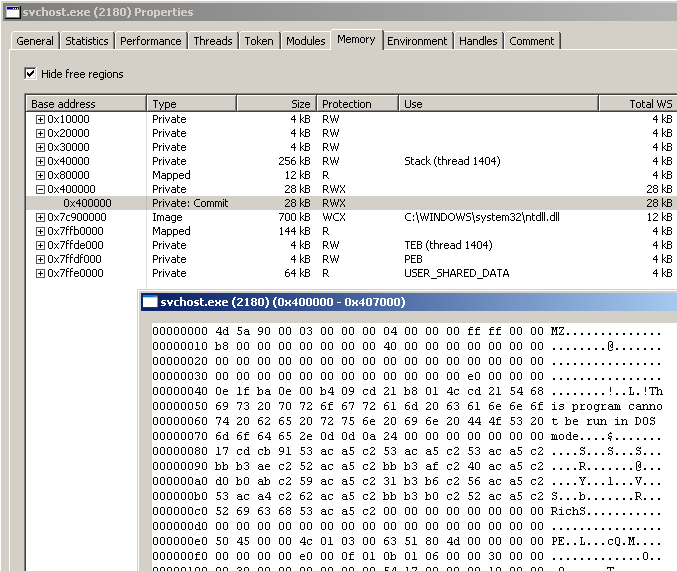Sort by the Base address column header
This screenshot has width=677, height=571.
click(x=85, y=104)
